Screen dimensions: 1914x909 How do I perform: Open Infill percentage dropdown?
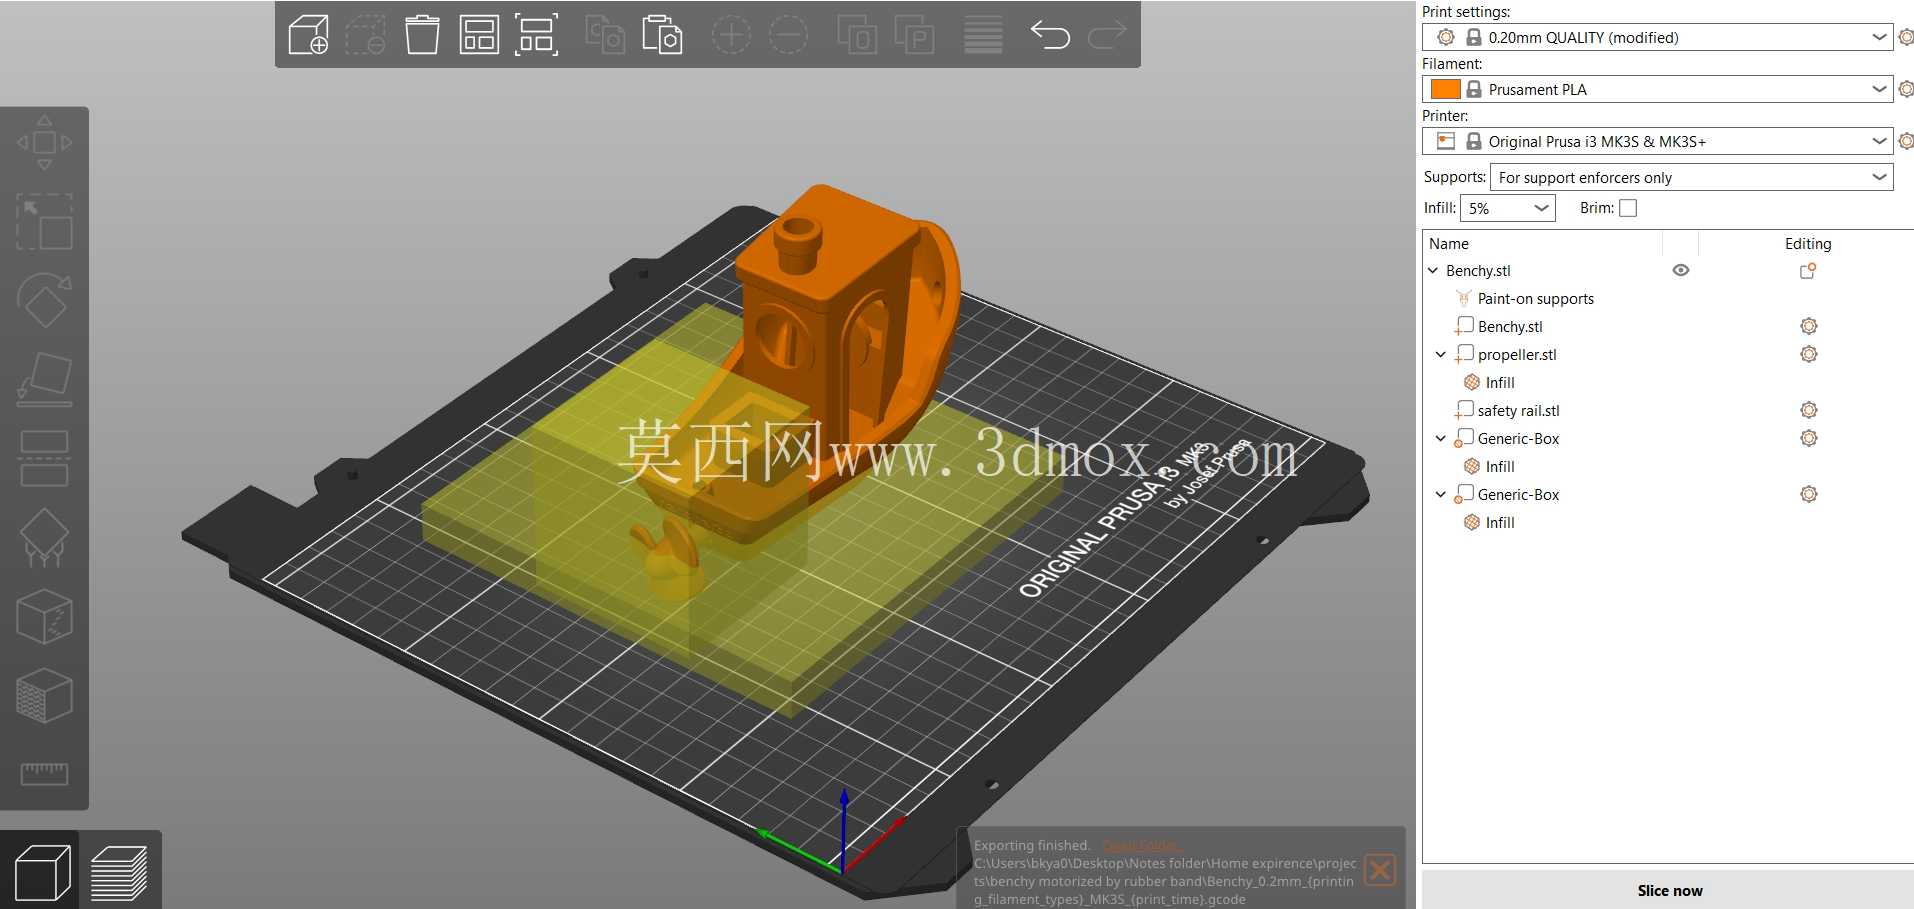click(1507, 208)
